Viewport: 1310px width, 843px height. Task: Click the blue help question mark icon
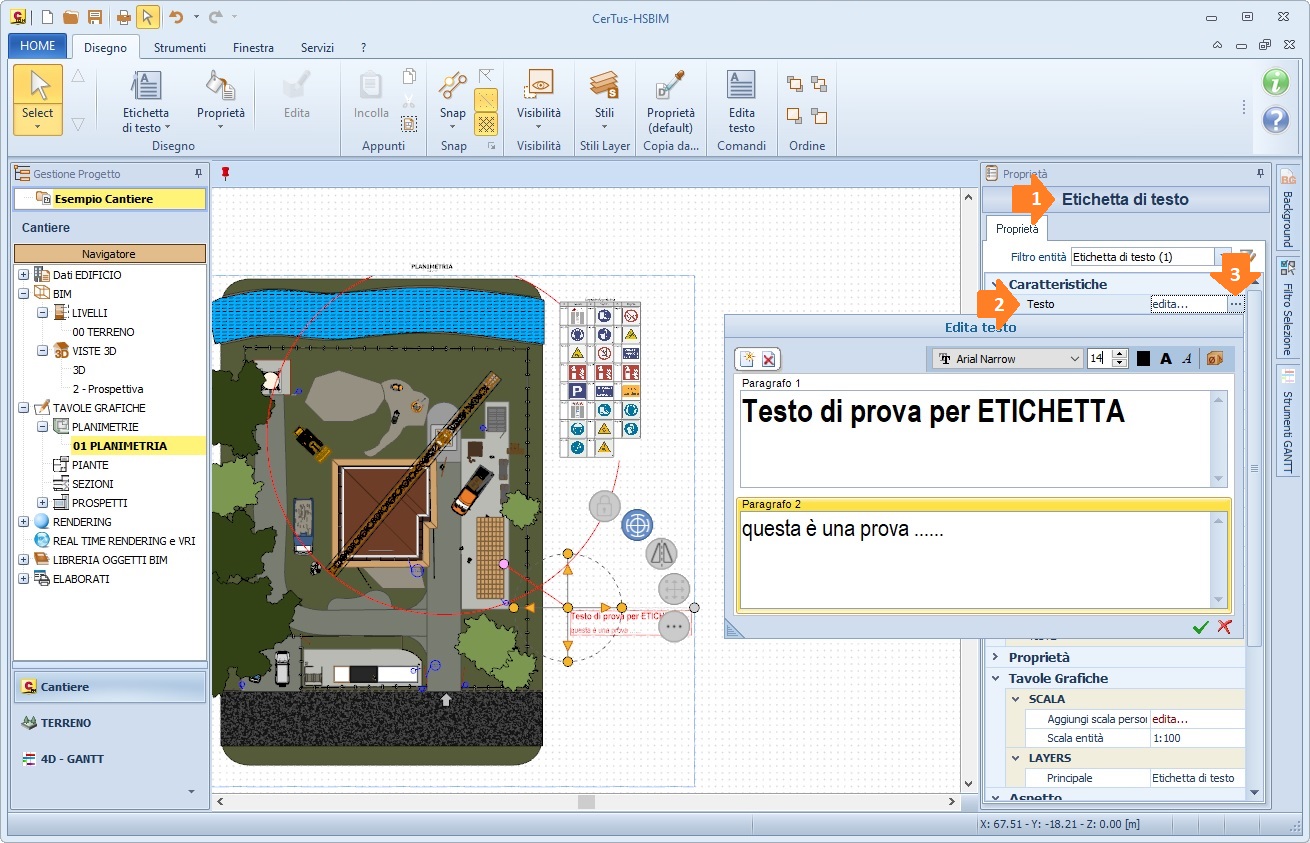click(x=1275, y=120)
